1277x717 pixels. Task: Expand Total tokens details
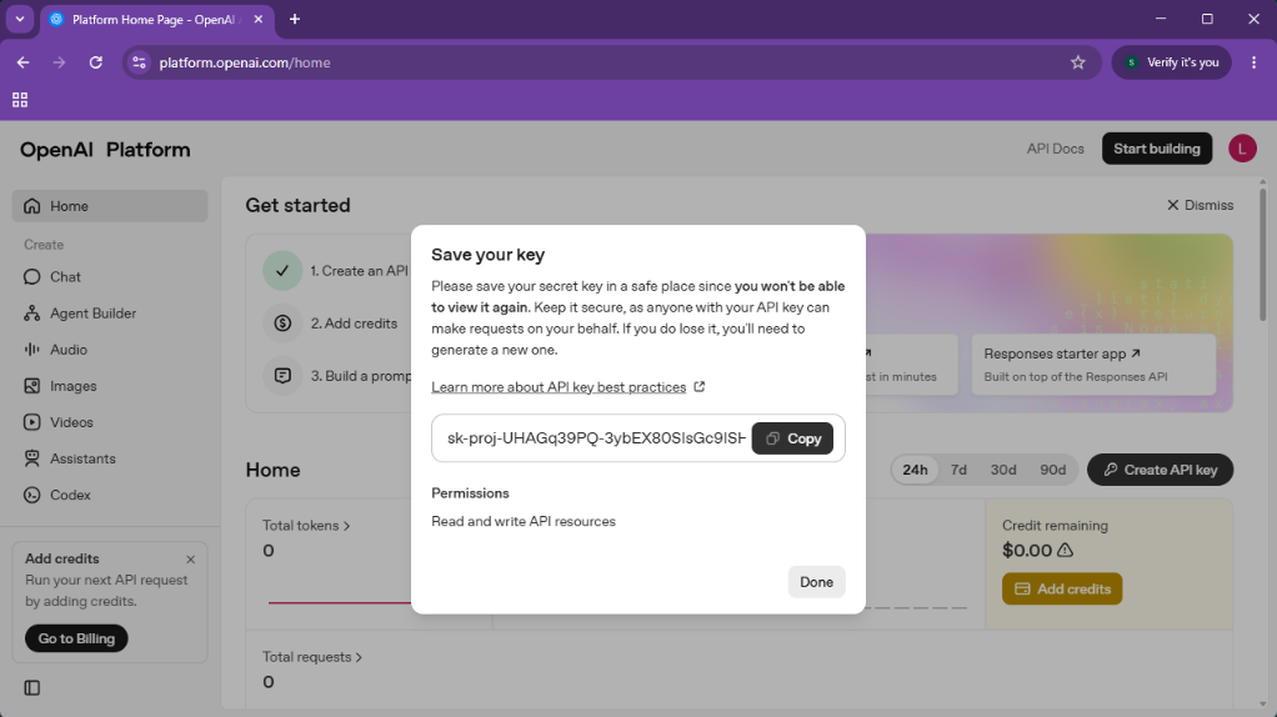(x=306, y=525)
